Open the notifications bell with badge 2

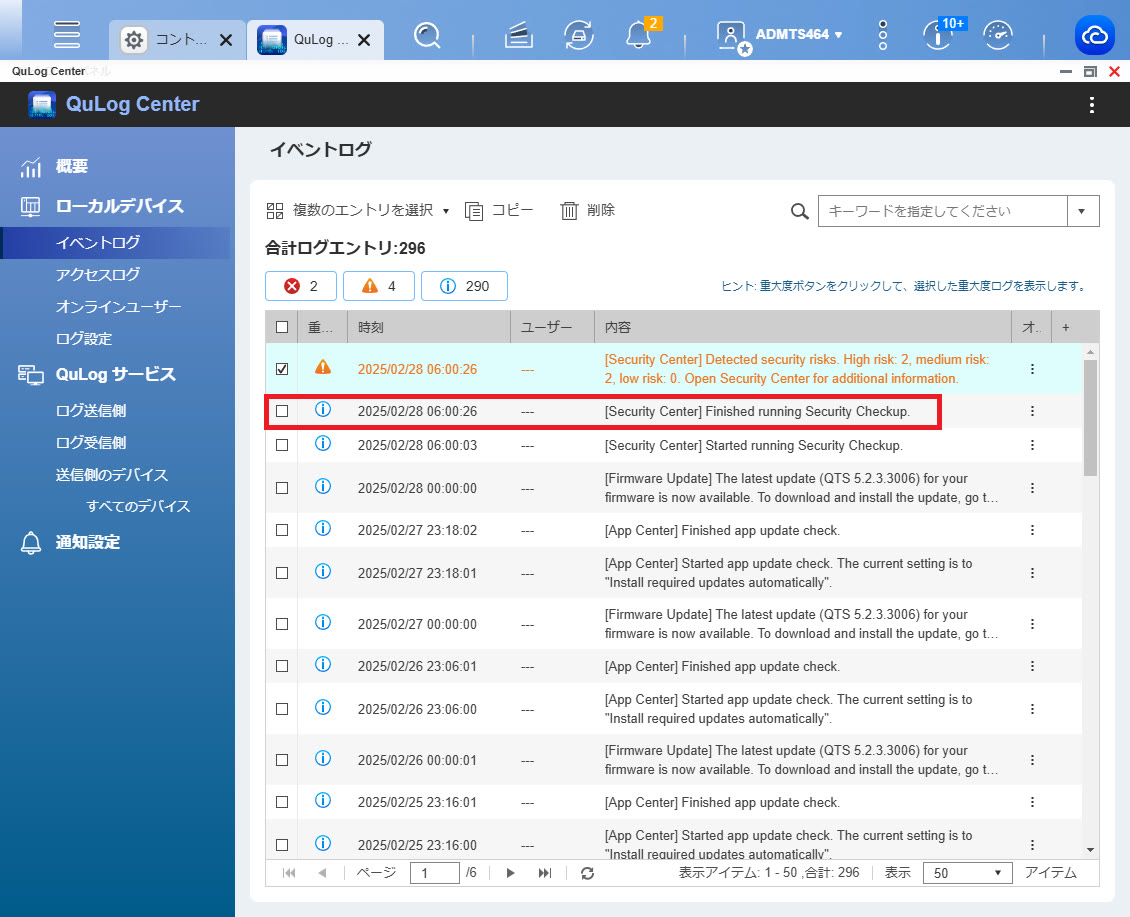639,35
